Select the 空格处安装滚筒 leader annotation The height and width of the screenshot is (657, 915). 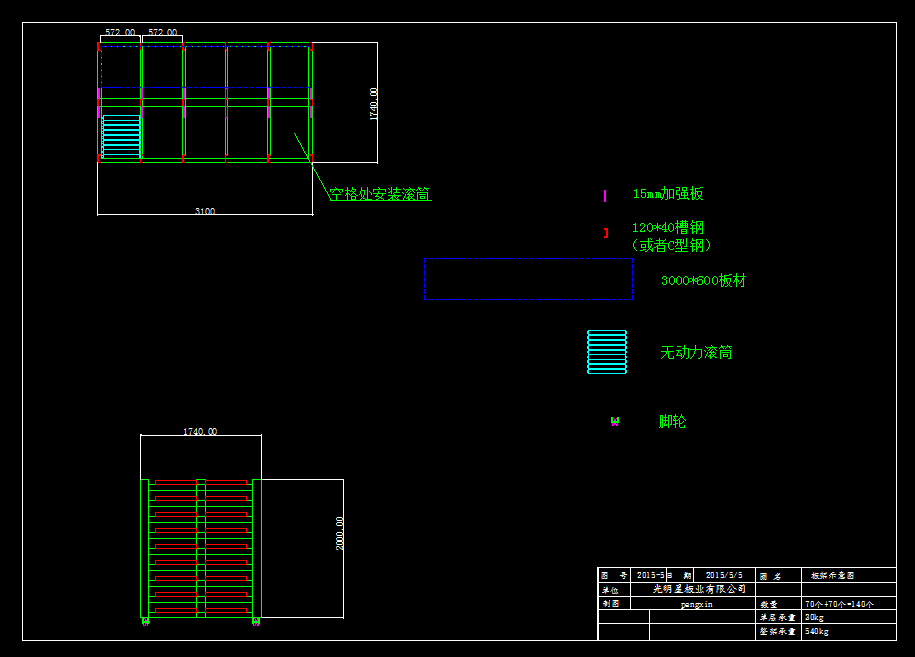point(380,194)
